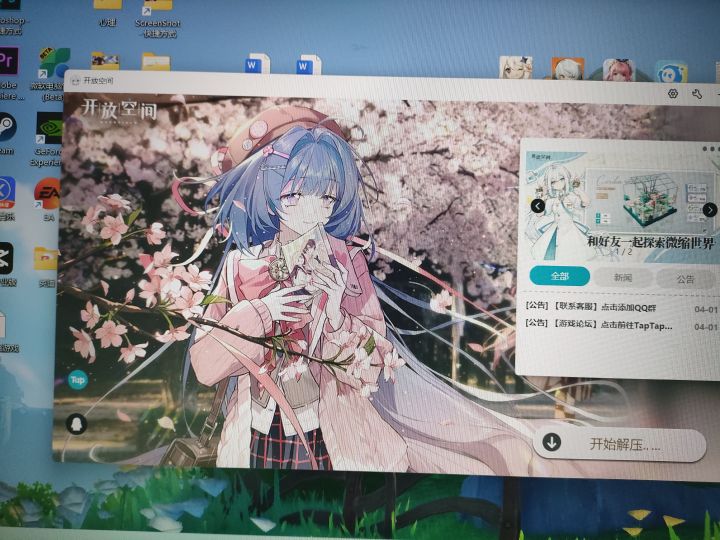Select the 全部 tab
This screenshot has width=720, height=540.
click(x=559, y=276)
